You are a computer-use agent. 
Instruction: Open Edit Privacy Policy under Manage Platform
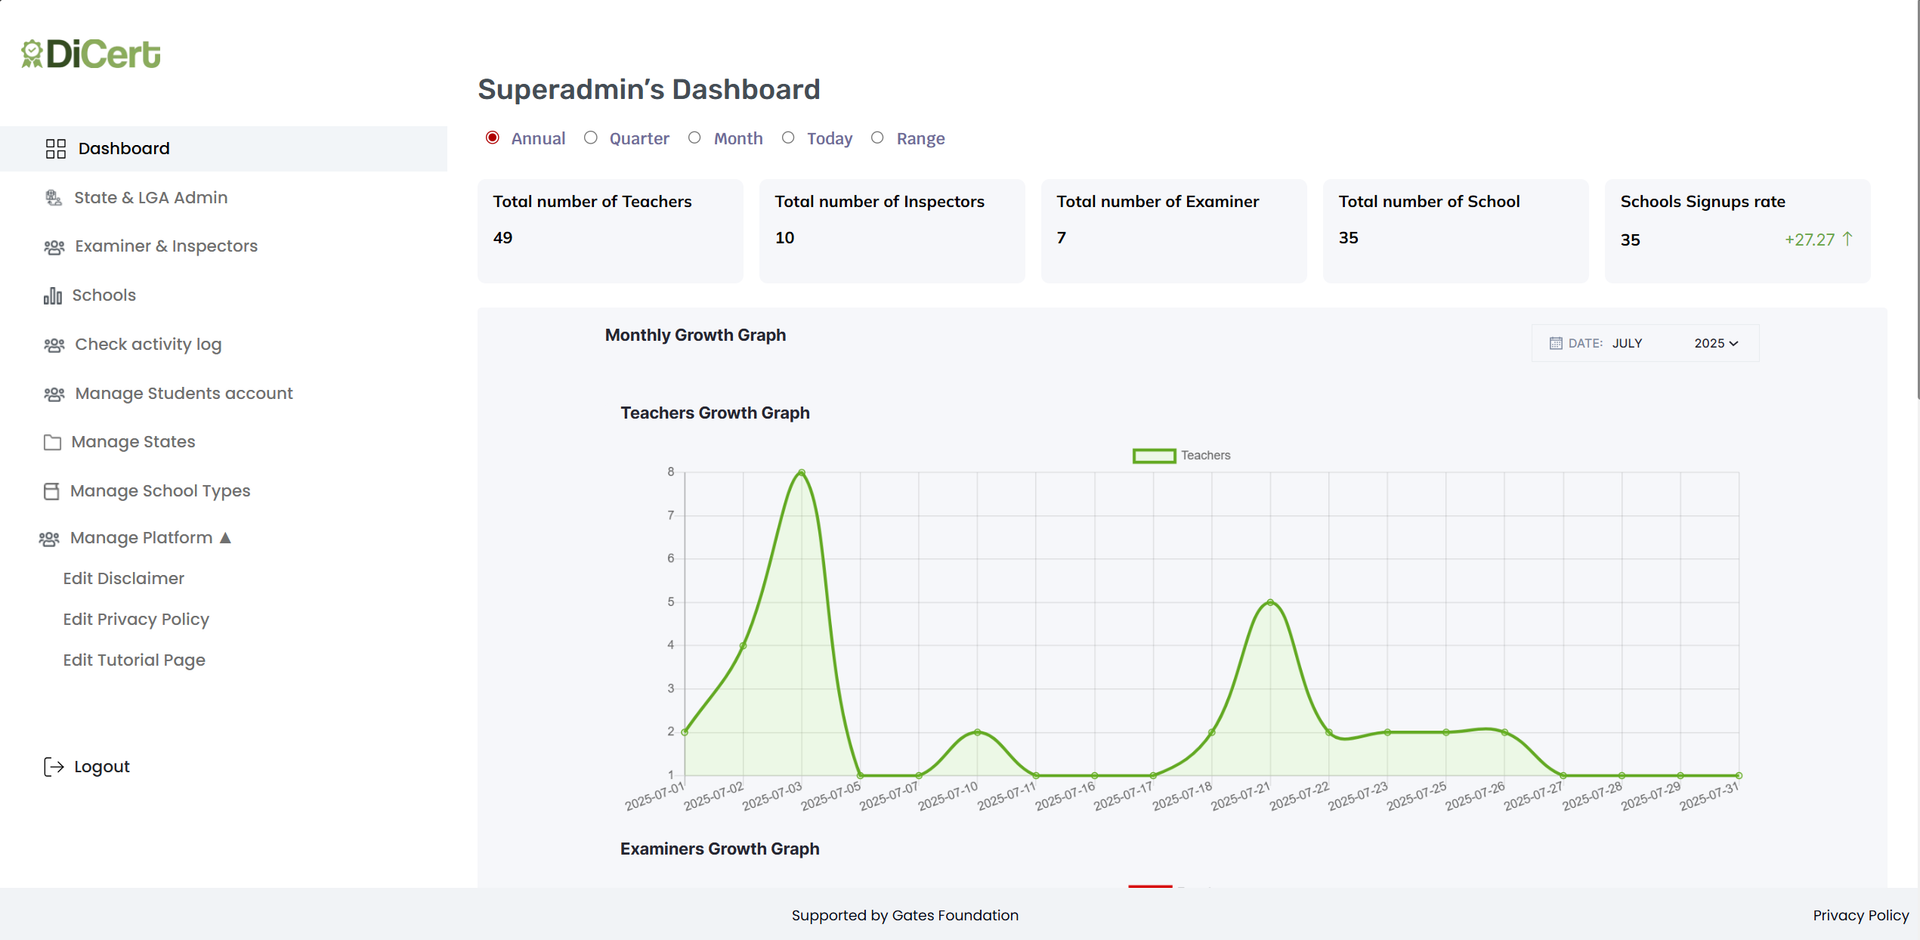click(136, 619)
